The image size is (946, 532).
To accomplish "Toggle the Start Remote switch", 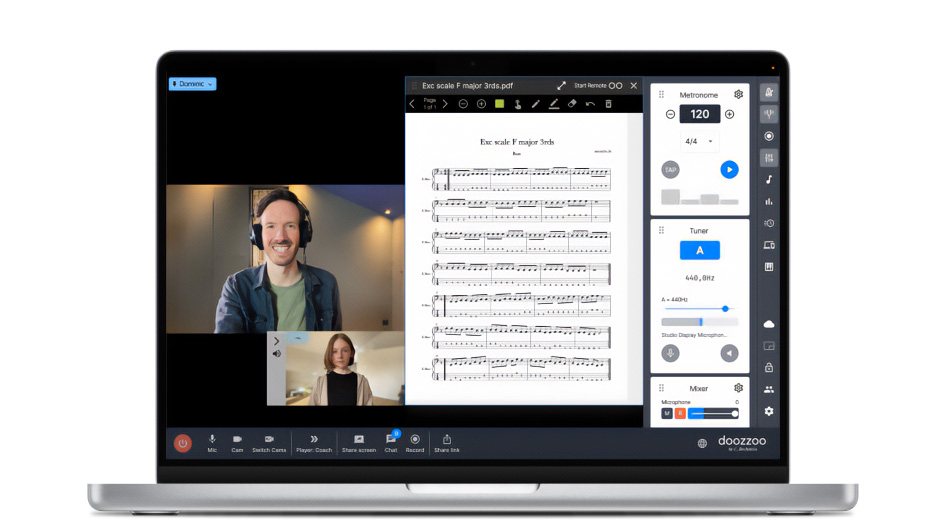I will pyautogui.click(x=615, y=86).
